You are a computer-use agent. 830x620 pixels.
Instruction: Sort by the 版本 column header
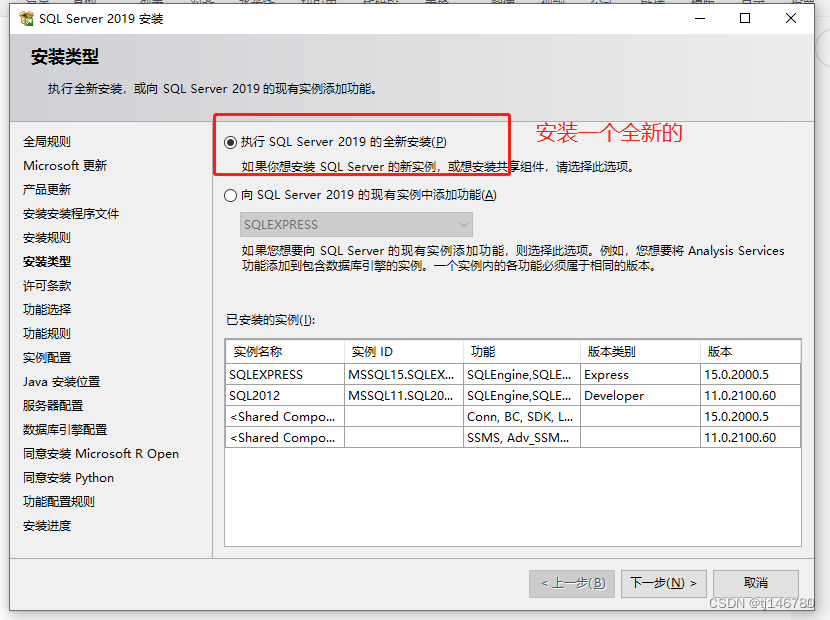click(751, 352)
